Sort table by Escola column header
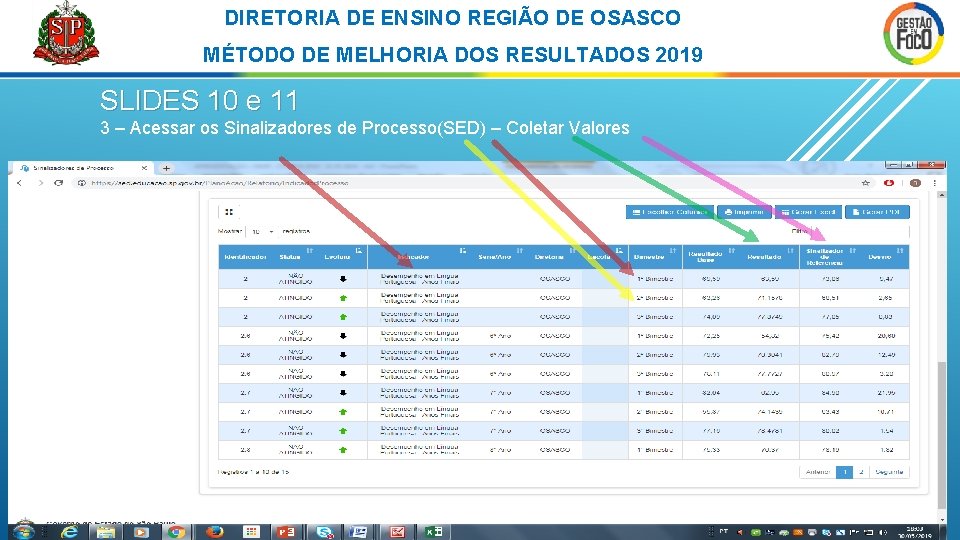This screenshot has height=540, width=960. pyautogui.click(x=605, y=257)
